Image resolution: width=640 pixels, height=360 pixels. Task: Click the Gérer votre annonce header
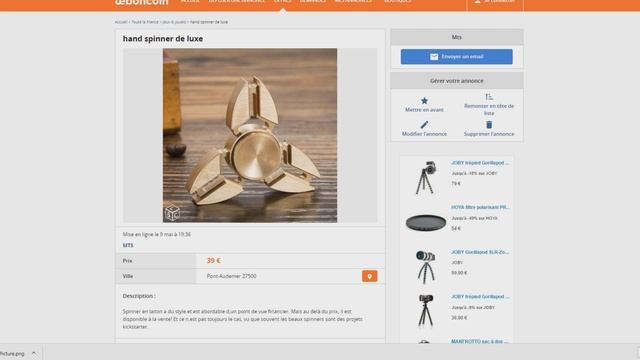(457, 81)
